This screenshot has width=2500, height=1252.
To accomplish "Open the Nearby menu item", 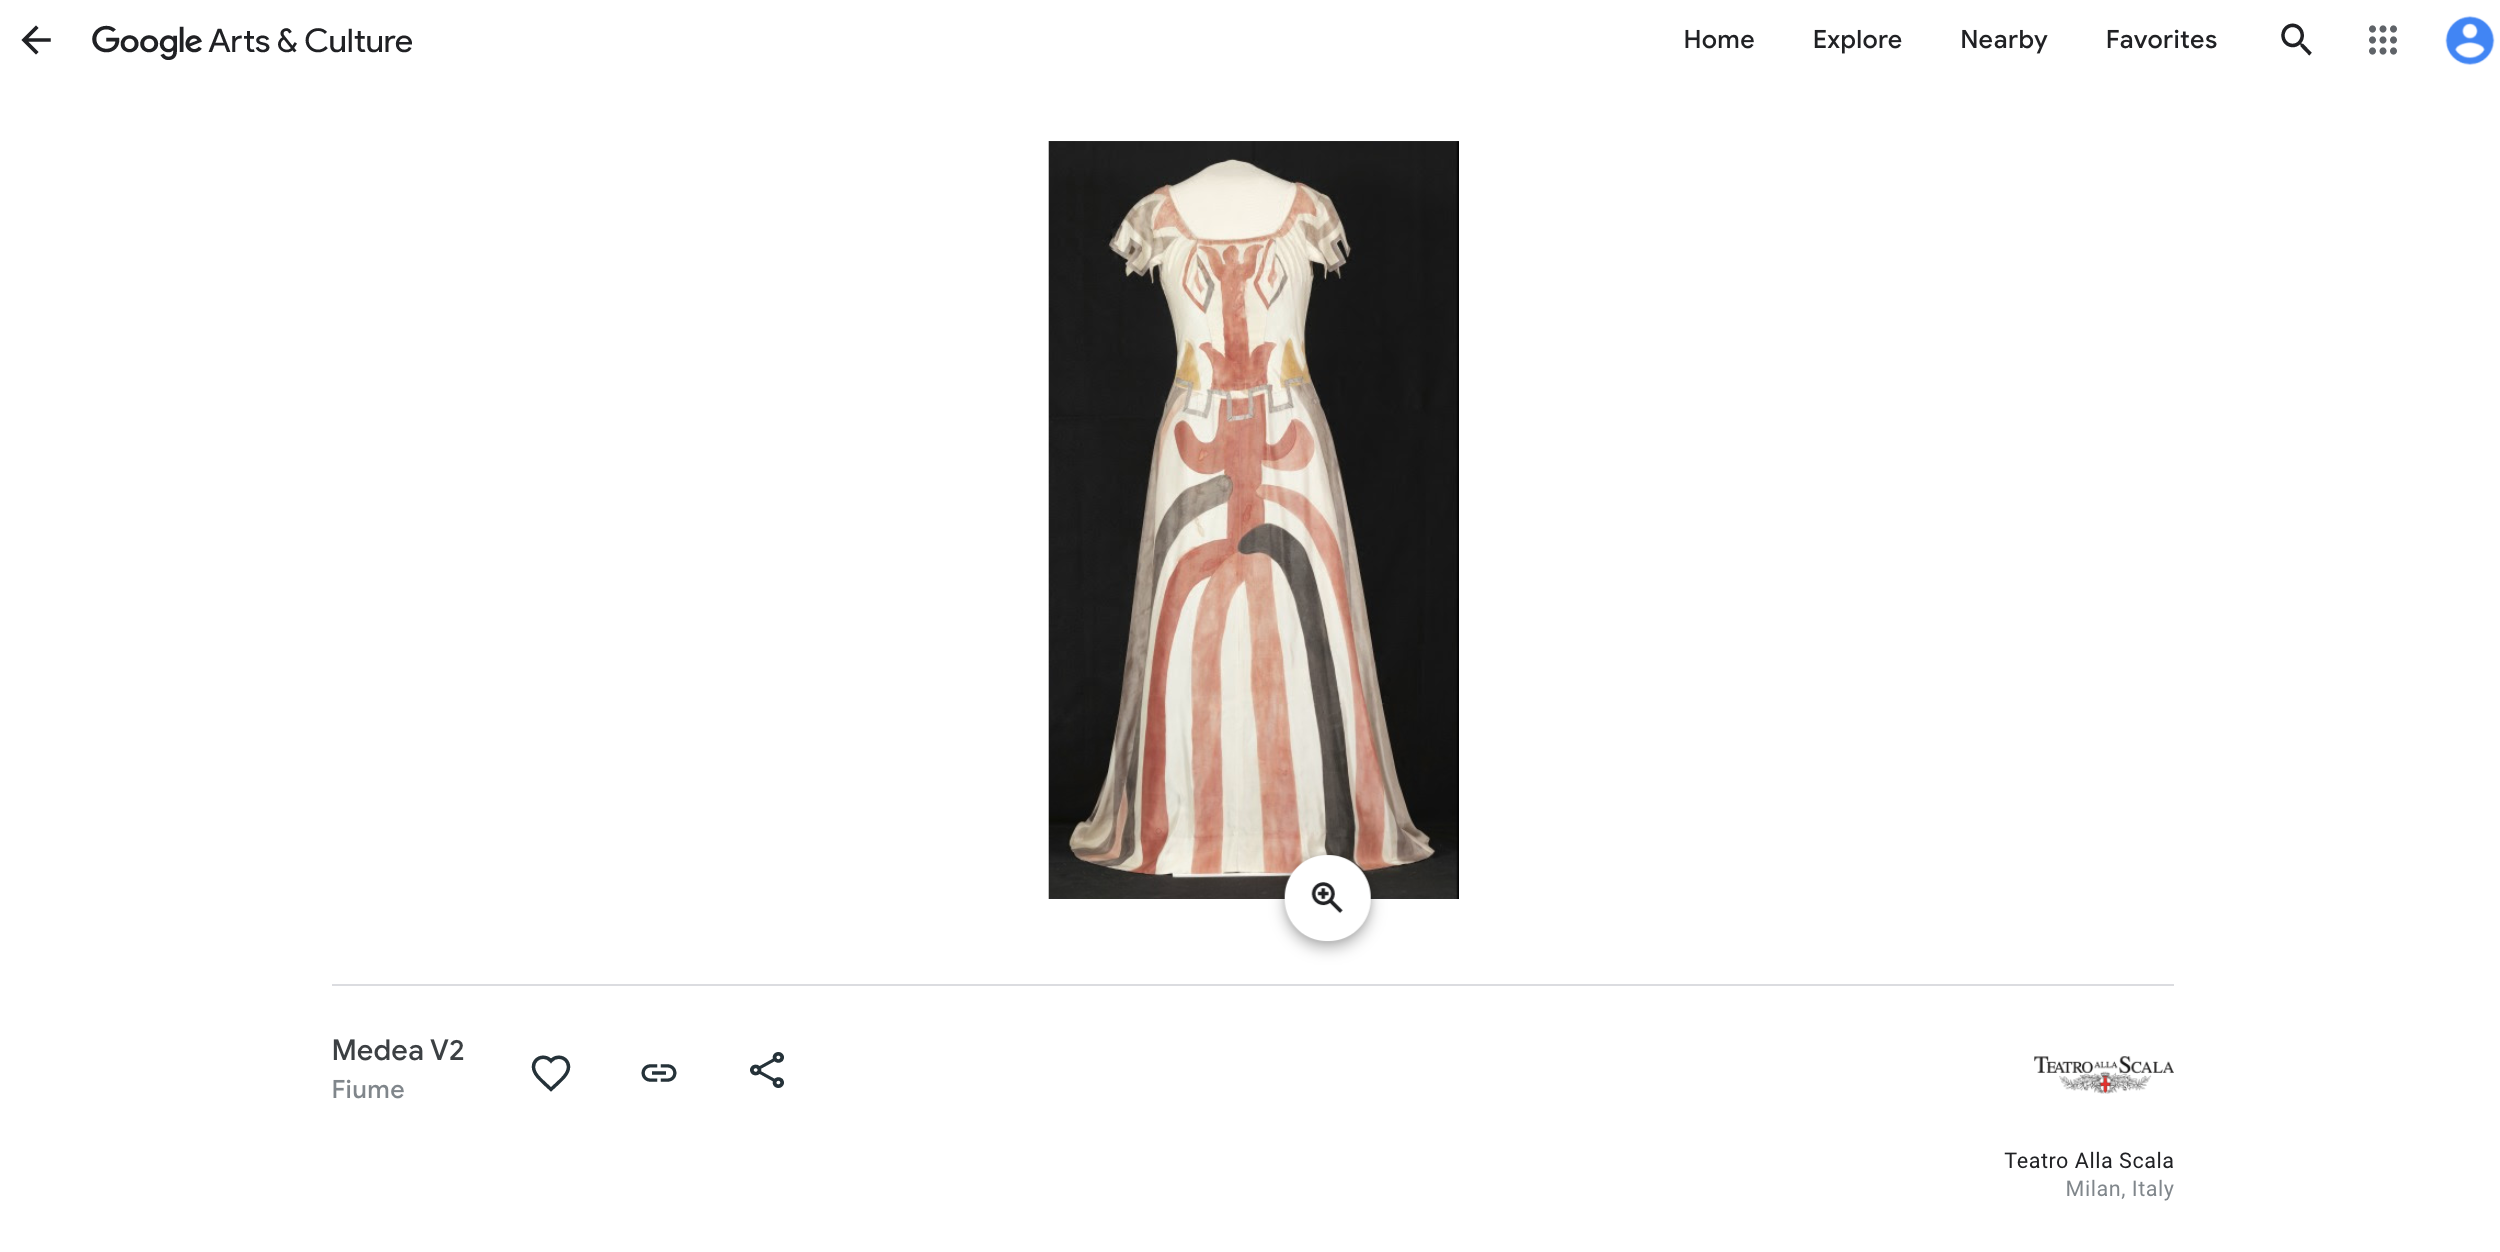I will pyautogui.click(x=2003, y=40).
